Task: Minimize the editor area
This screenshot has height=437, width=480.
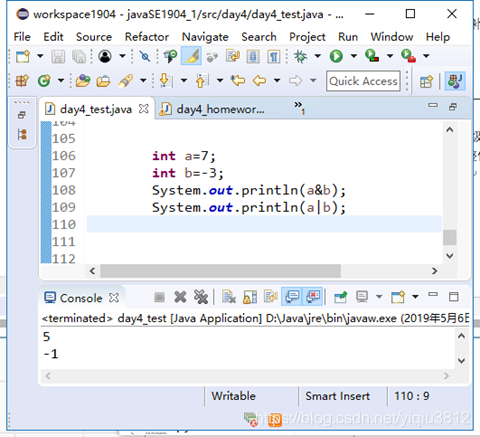Action: [x=433, y=105]
